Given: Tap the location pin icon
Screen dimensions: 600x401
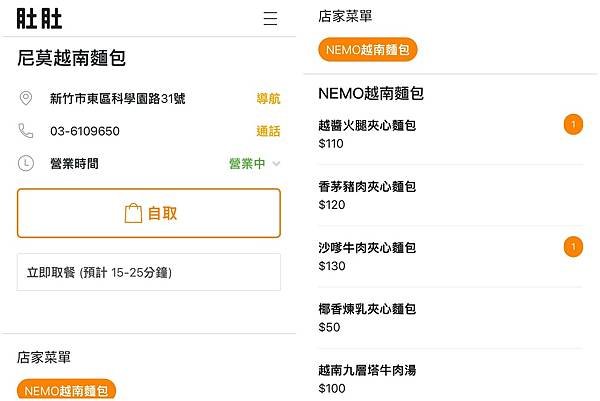Looking at the screenshot, I should pos(26,98).
